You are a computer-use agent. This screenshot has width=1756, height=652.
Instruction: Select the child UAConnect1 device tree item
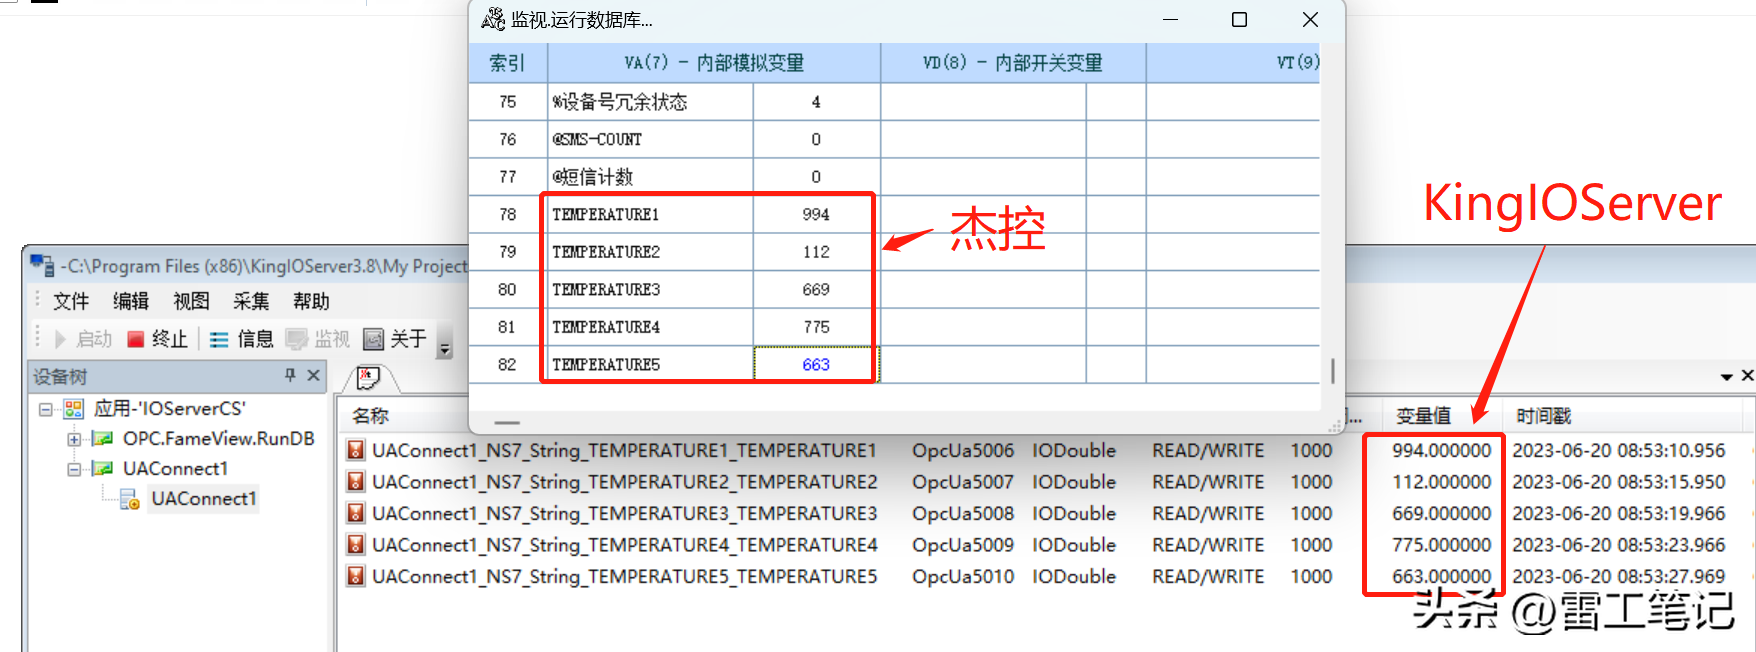[204, 499]
